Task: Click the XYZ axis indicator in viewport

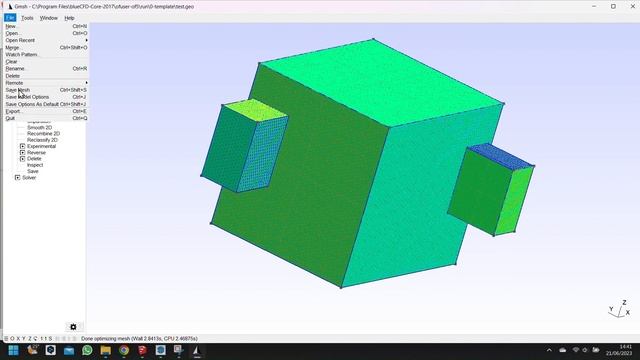Action: (620, 310)
